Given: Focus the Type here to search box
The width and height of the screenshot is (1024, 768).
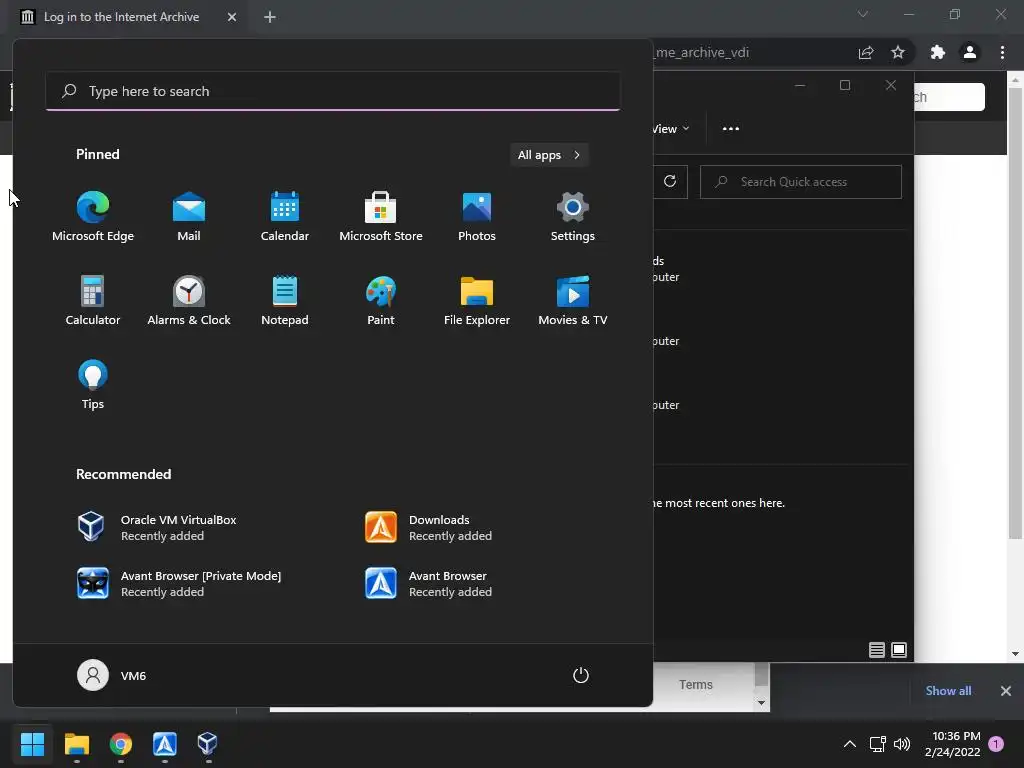Looking at the screenshot, I should (333, 91).
